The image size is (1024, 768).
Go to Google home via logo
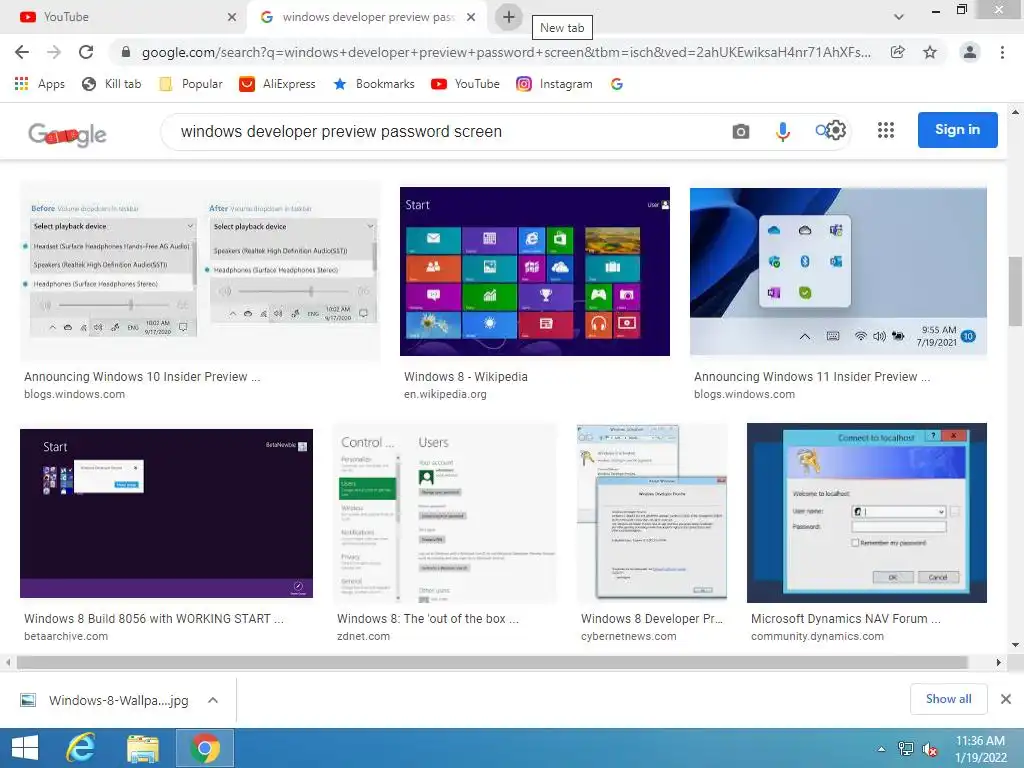click(x=67, y=134)
